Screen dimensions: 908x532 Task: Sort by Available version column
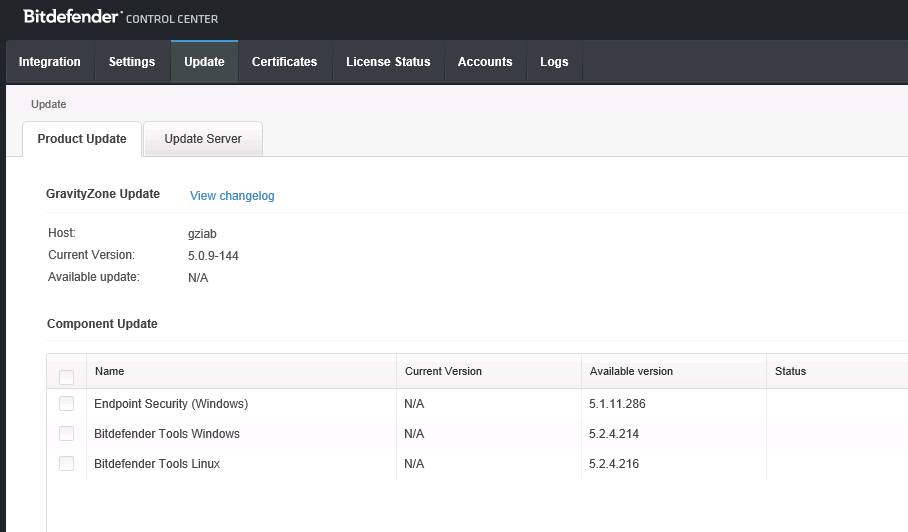[631, 371]
